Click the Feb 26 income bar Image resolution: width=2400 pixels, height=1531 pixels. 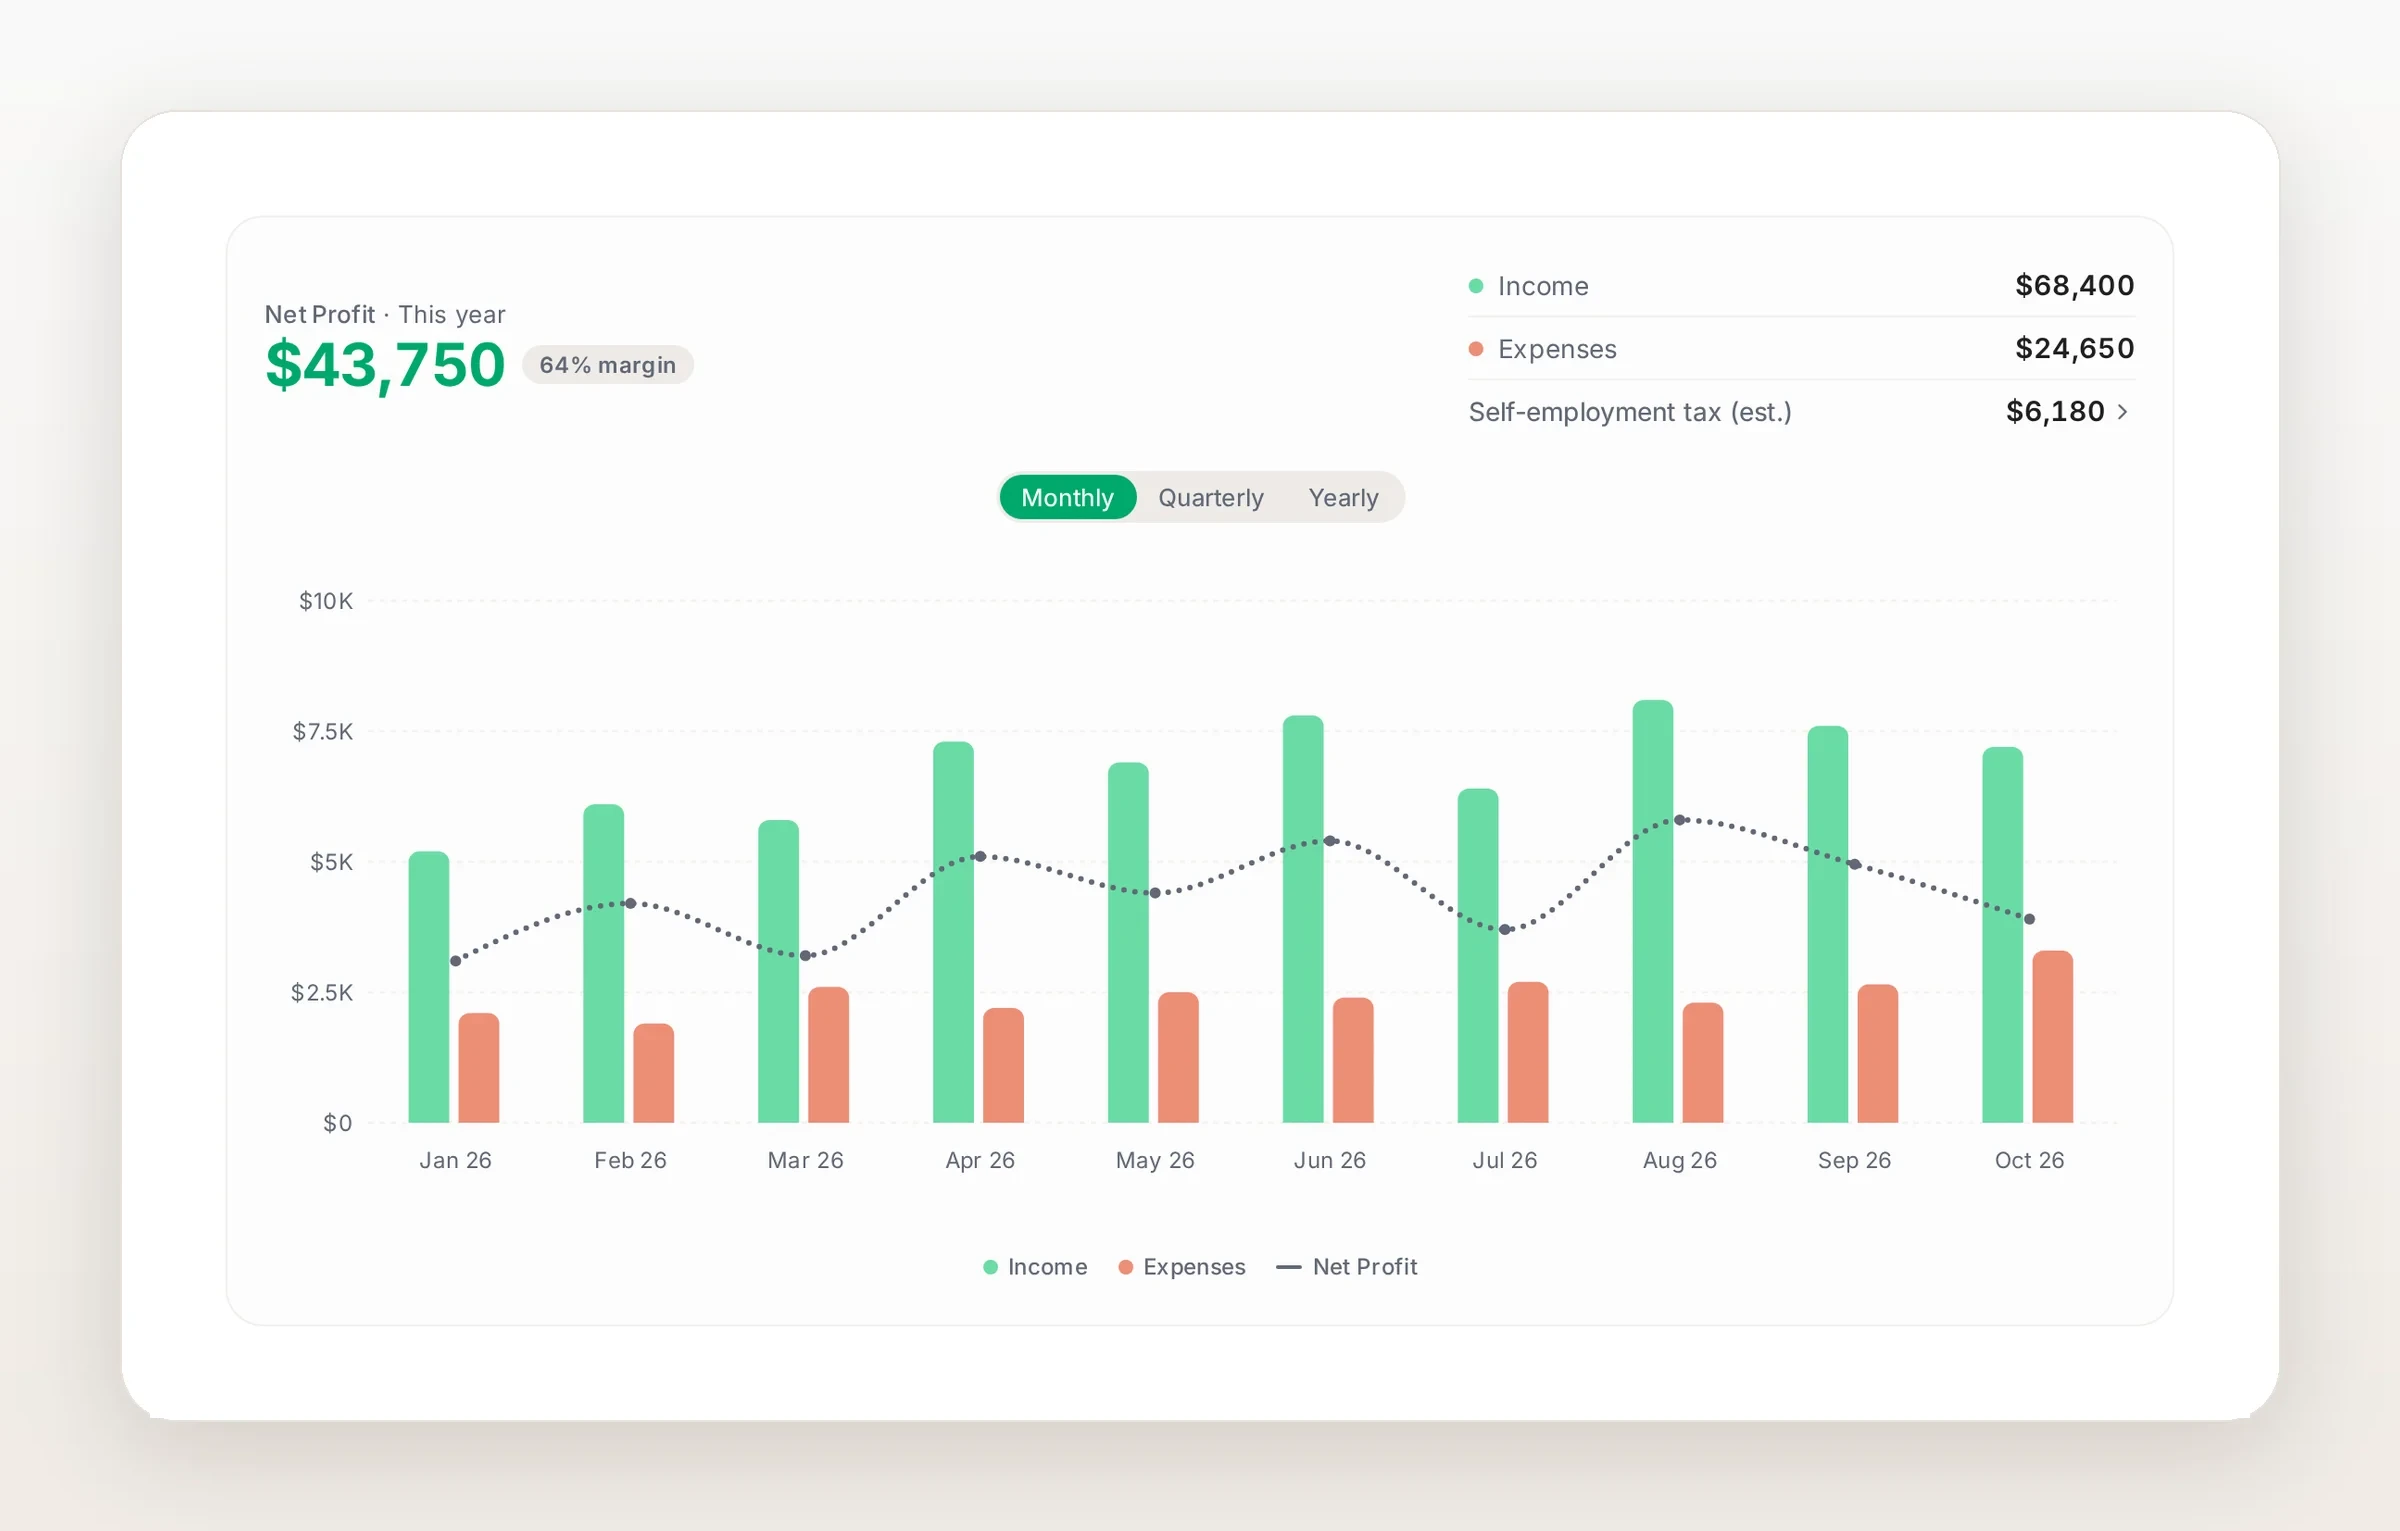(604, 963)
